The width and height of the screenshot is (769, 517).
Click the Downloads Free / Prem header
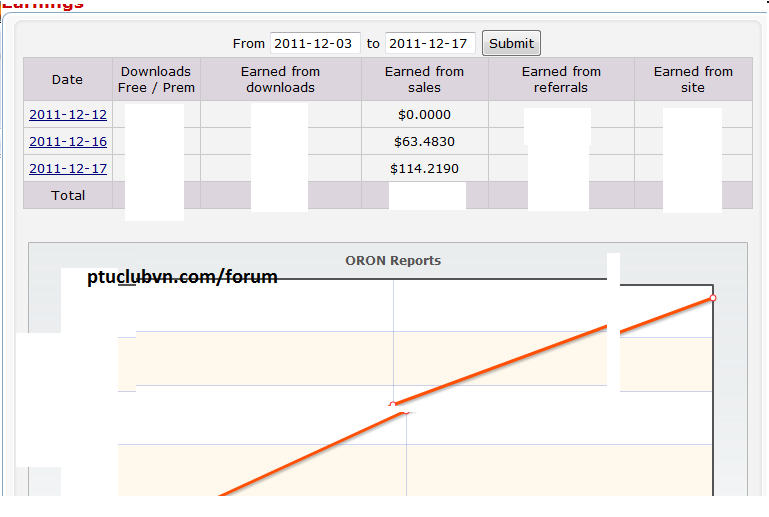click(156, 79)
